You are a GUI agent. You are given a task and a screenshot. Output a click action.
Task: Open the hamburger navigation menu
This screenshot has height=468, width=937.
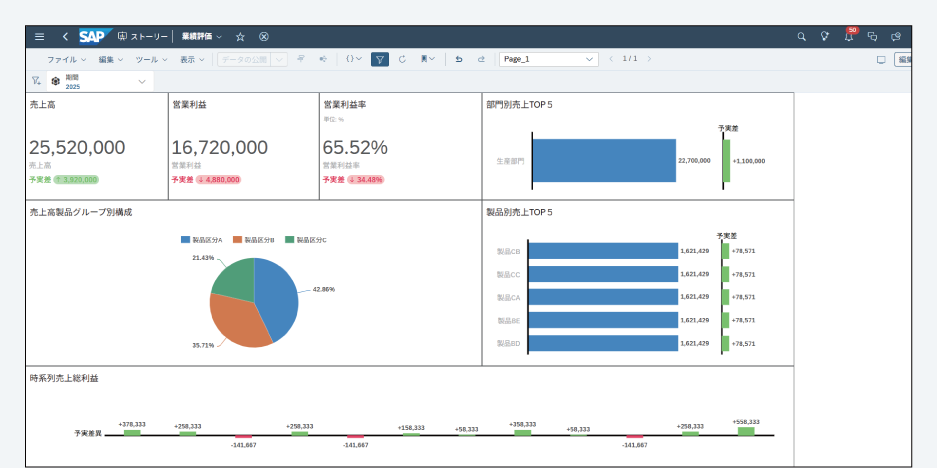(40, 37)
